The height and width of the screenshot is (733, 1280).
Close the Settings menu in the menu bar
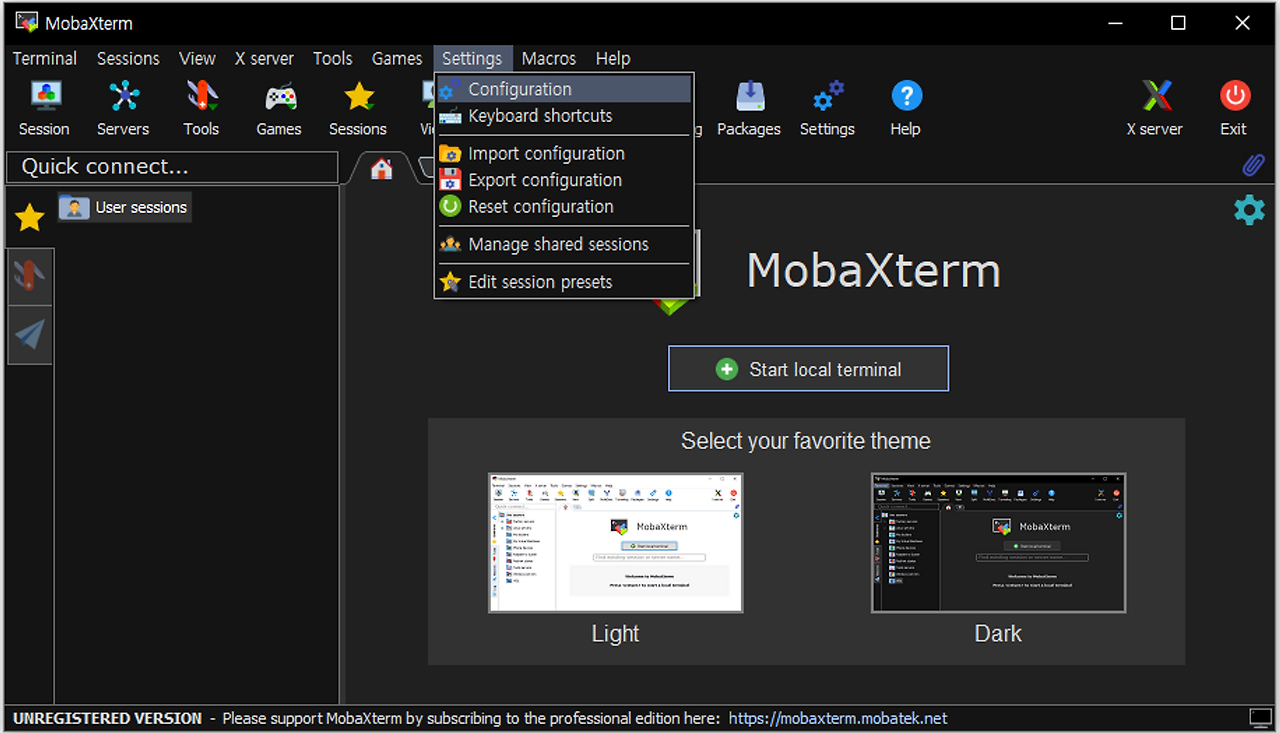click(x=472, y=59)
